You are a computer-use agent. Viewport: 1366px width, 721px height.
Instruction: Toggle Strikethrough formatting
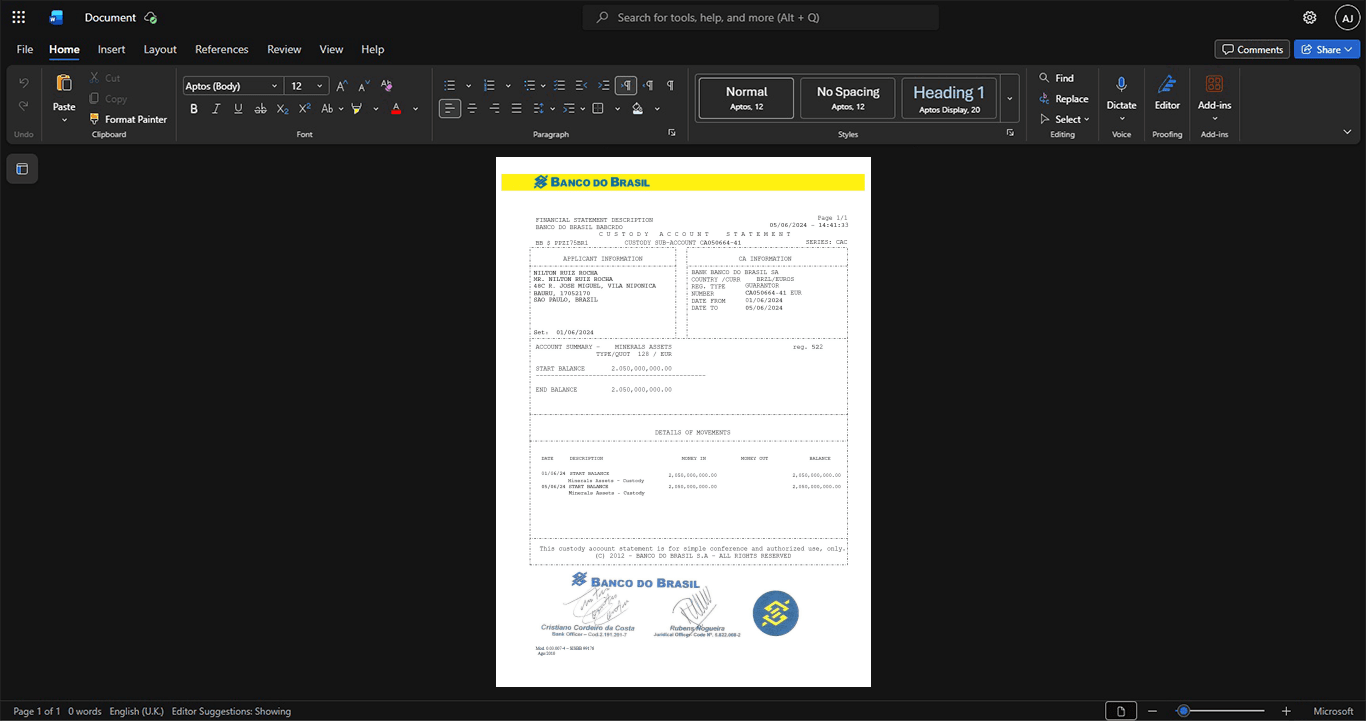(x=261, y=108)
